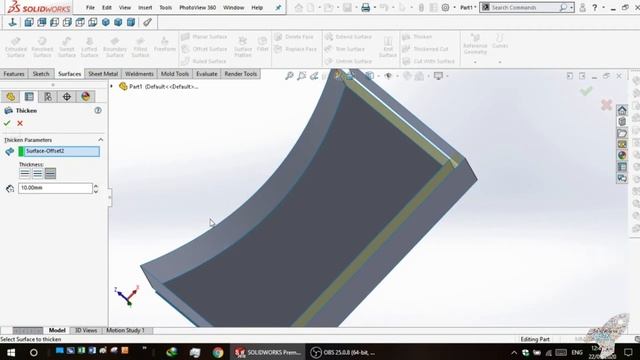Switch to FeatureManager design tree tab icon
This screenshot has width=640, height=360.
[x=11, y=96]
